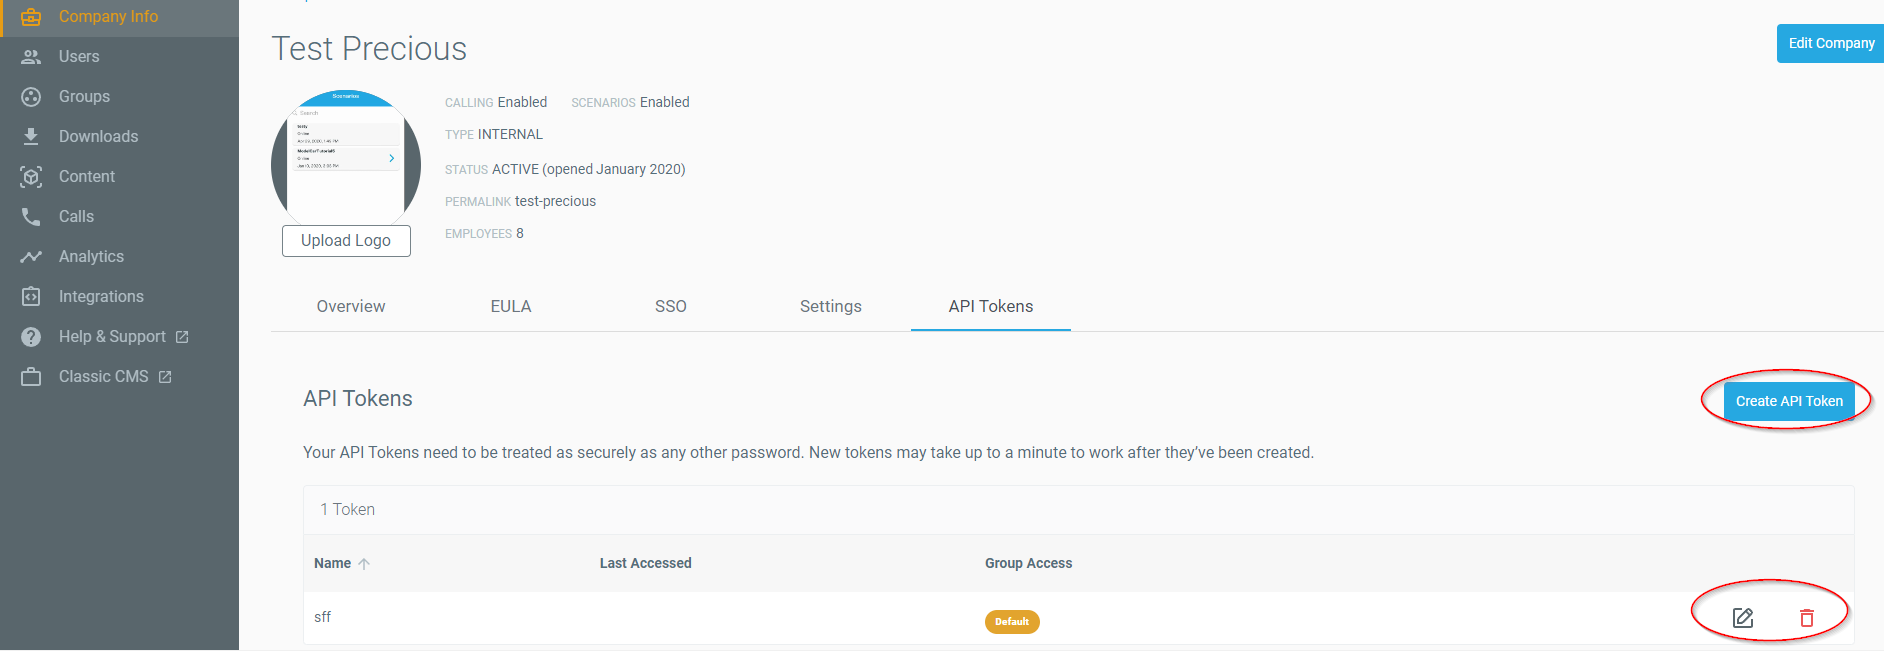Switch to the Overview tab
Image resolution: width=1884 pixels, height=651 pixels.
351,307
